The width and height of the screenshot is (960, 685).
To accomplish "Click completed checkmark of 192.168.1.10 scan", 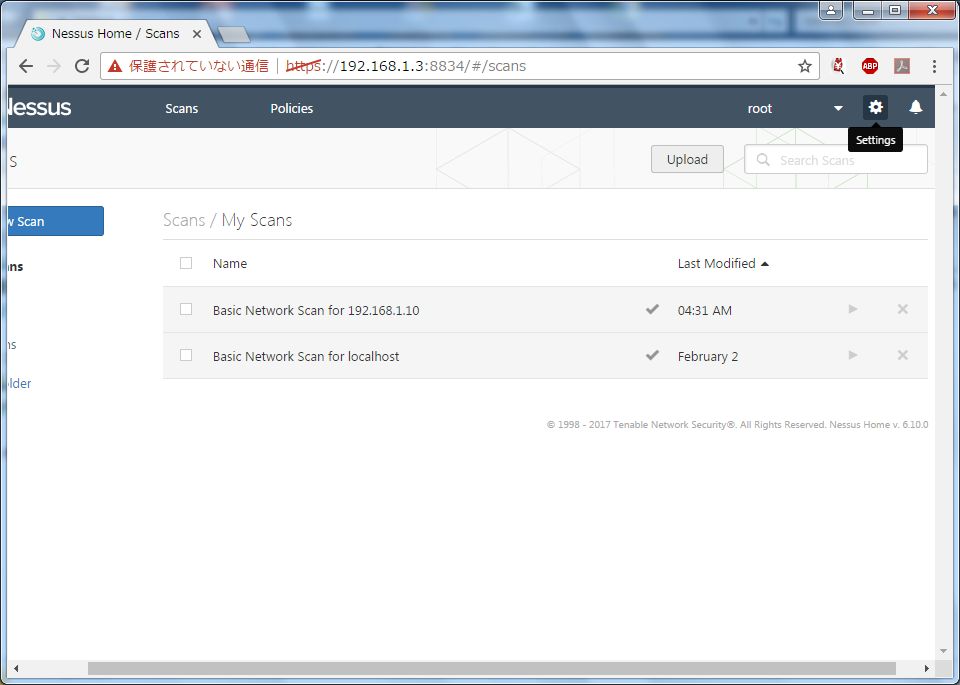I will point(652,309).
